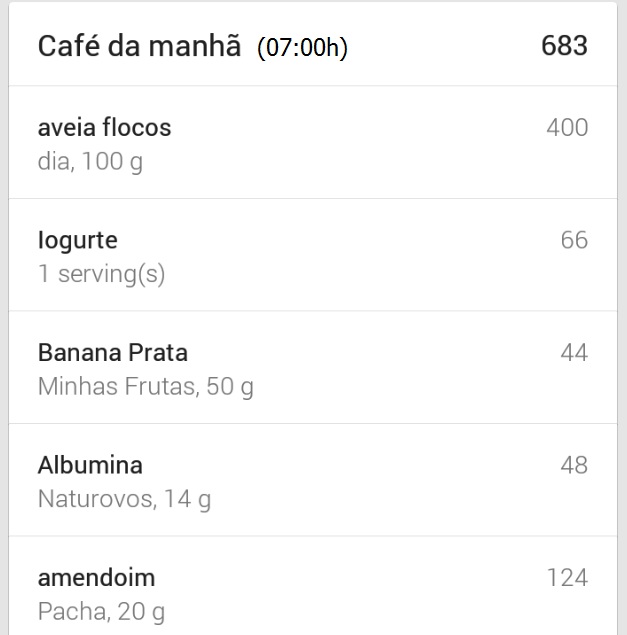This screenshot has height=635, width=627.
Task: Tap the 'Naturovos, 14 g' serving text
Action: coord(124,499)
